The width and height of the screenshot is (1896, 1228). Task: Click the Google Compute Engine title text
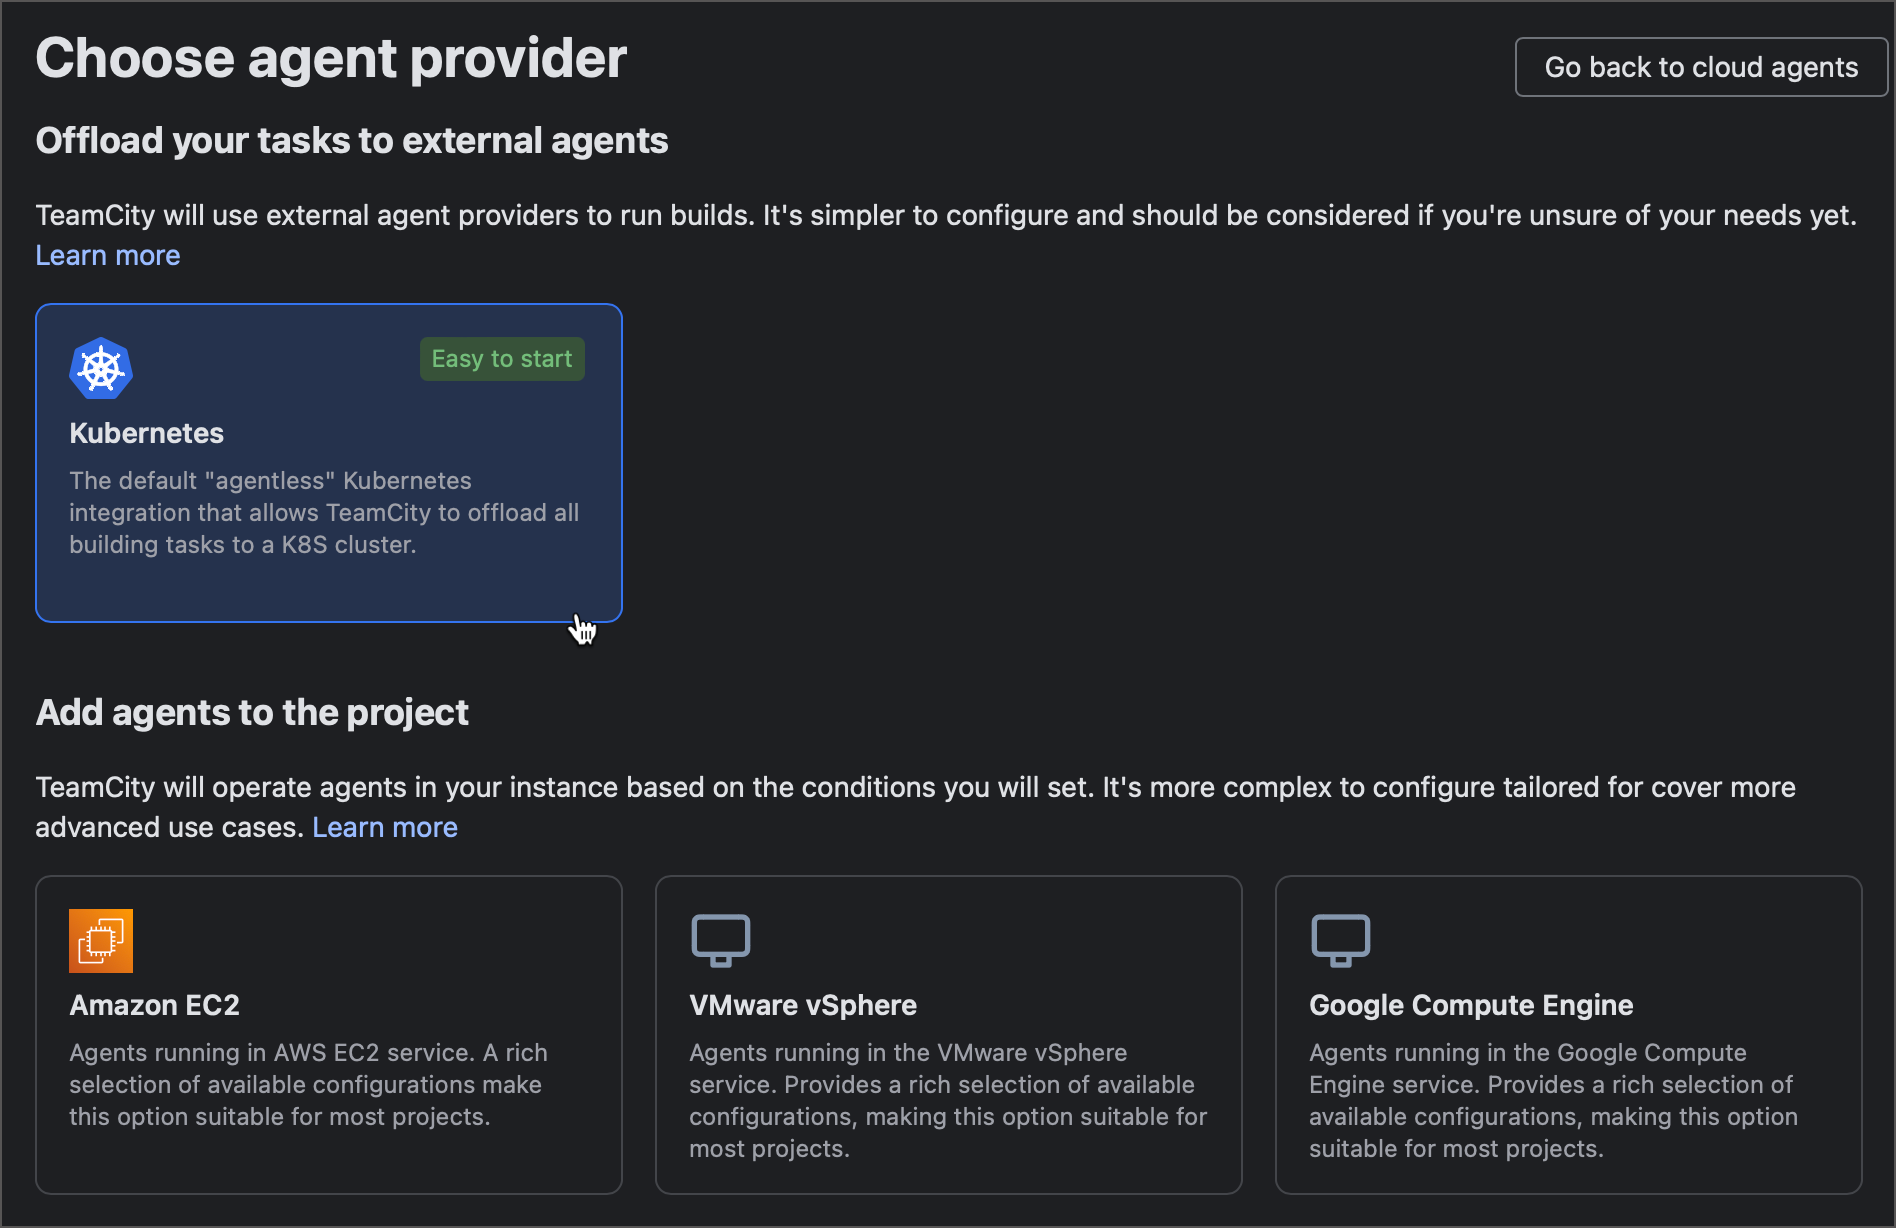1470,1005
